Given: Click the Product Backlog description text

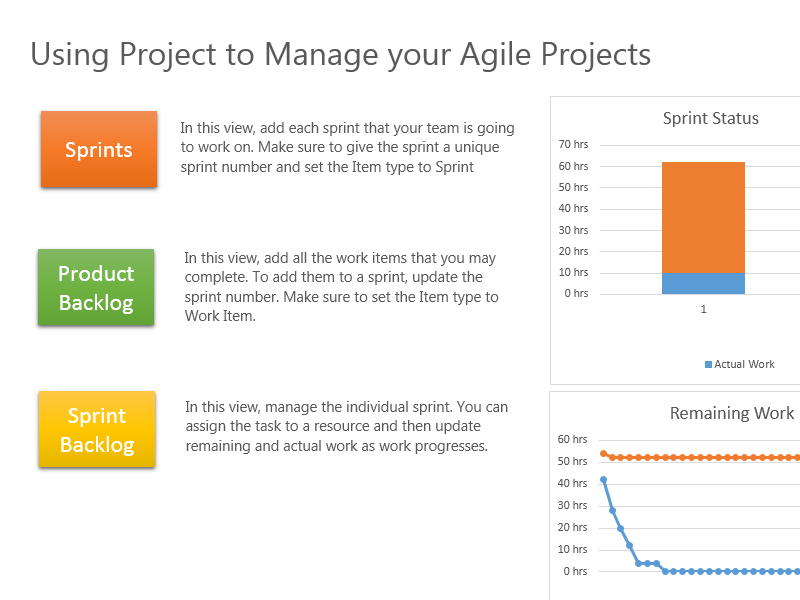Looking at the screenshot, I should click(x=341, y=287).
